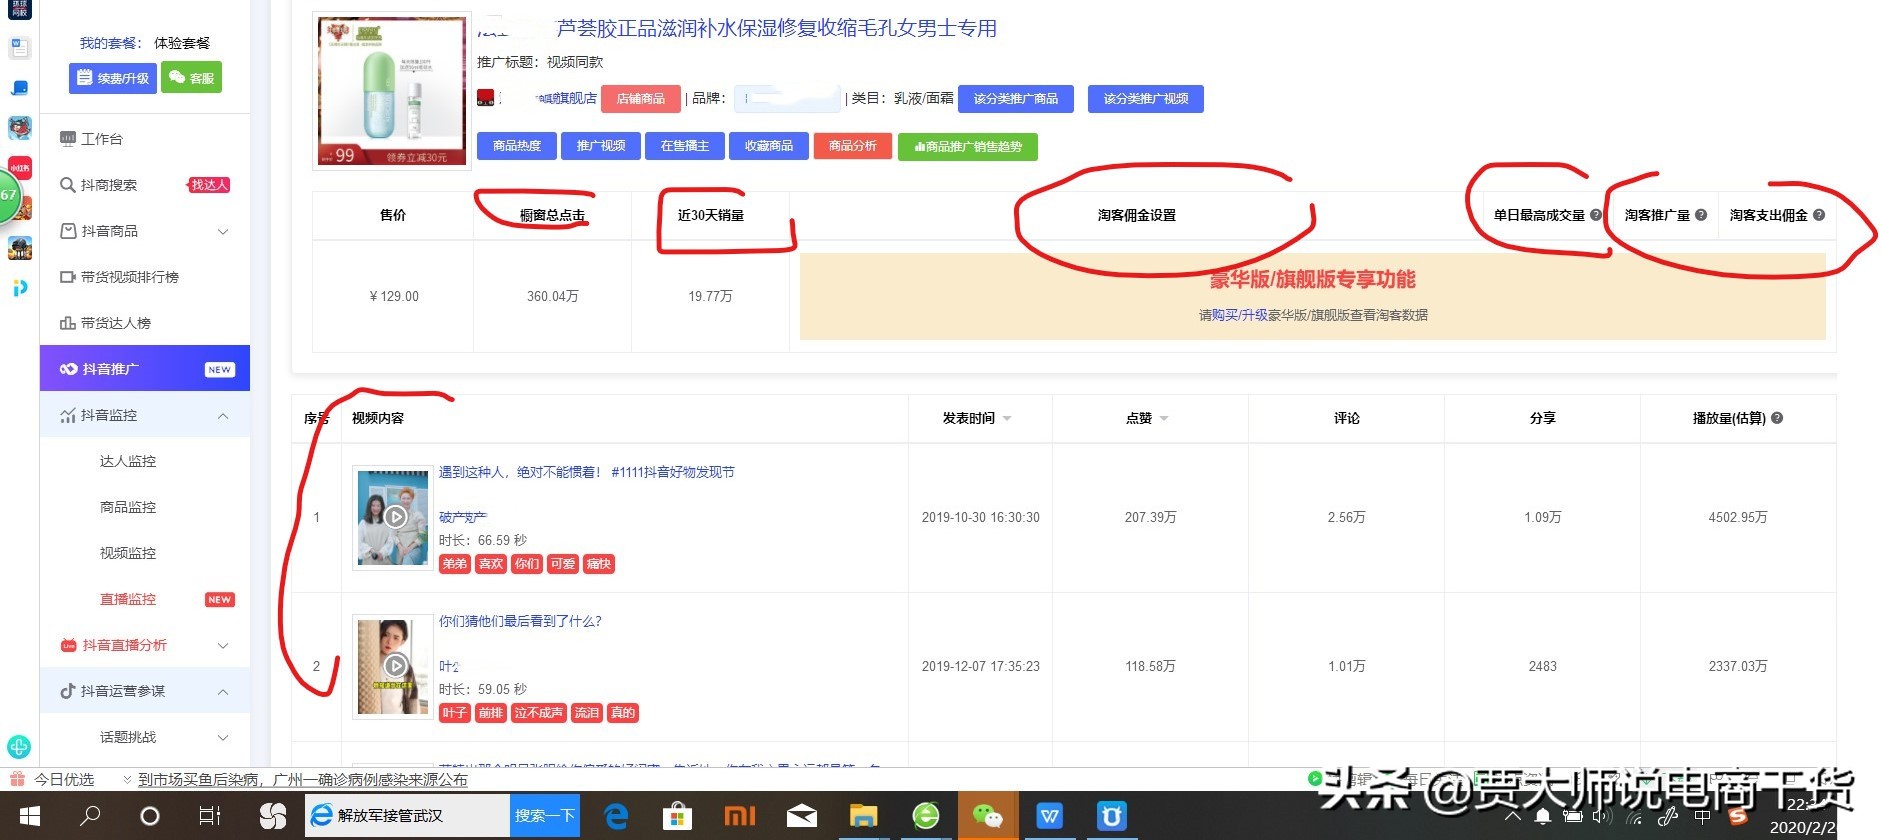Screen dimensions: 1881x840
Task: Open the Windows Start menu
Action: [x=30, y=816]
